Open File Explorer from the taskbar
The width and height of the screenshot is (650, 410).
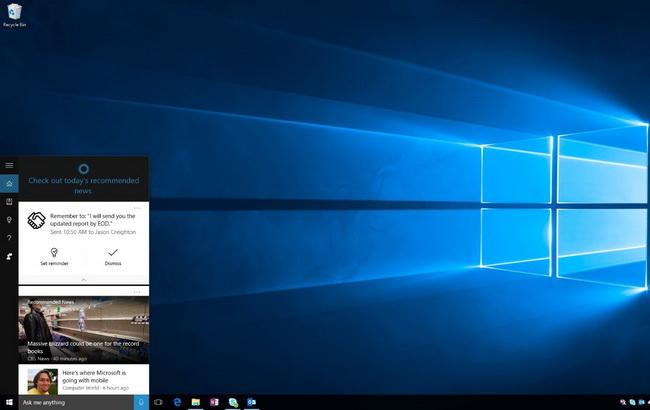tap(196, 402)
